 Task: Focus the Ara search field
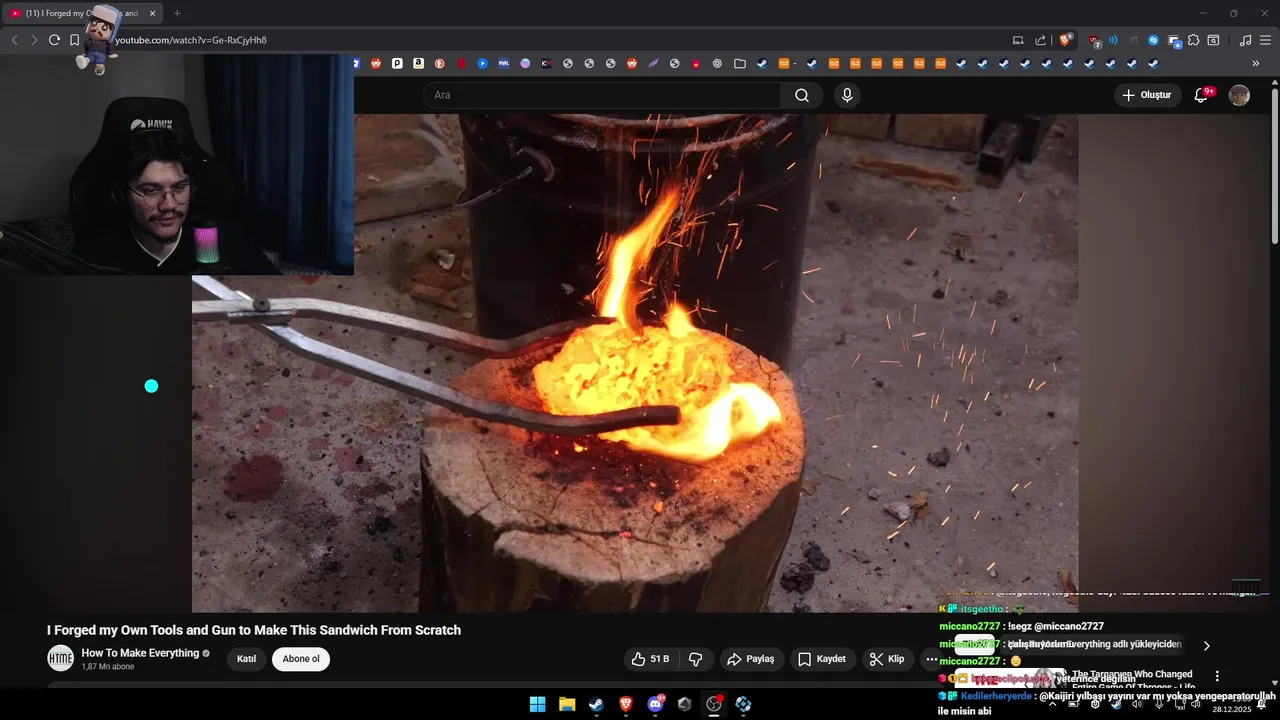(x=602, y=95)
